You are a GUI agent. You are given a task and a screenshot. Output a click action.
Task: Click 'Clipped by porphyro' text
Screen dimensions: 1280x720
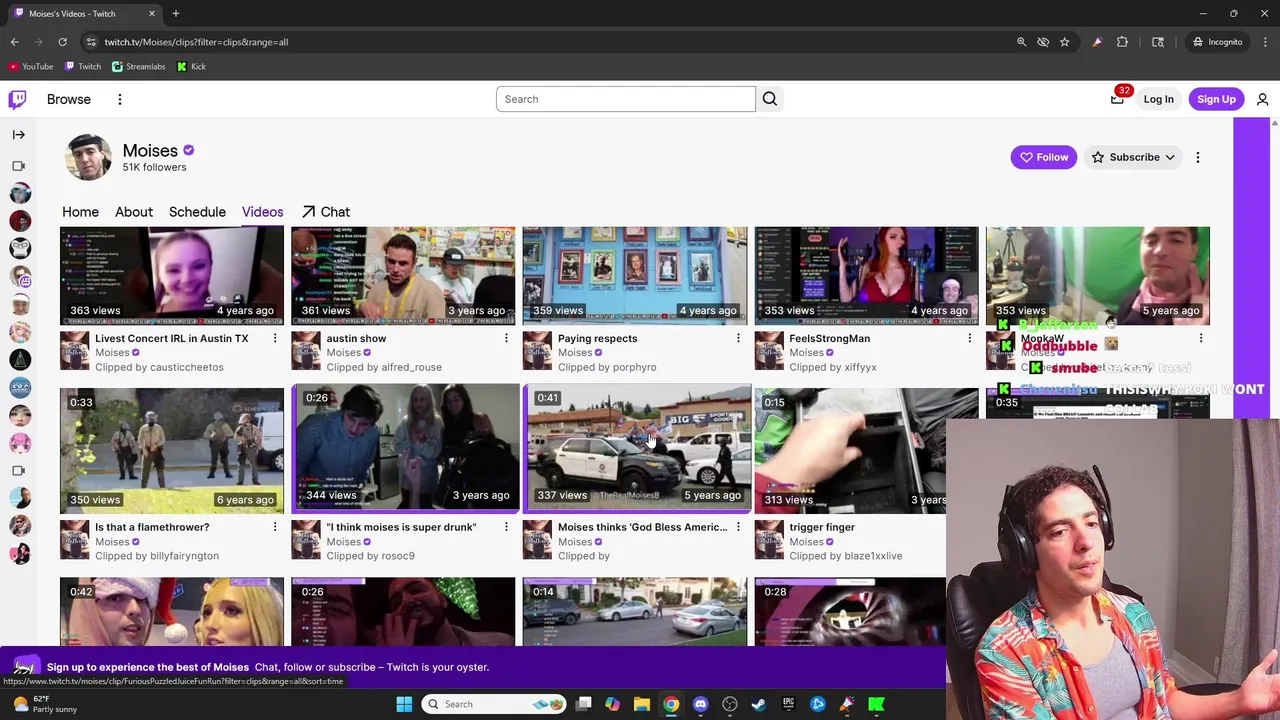point(607,367)
